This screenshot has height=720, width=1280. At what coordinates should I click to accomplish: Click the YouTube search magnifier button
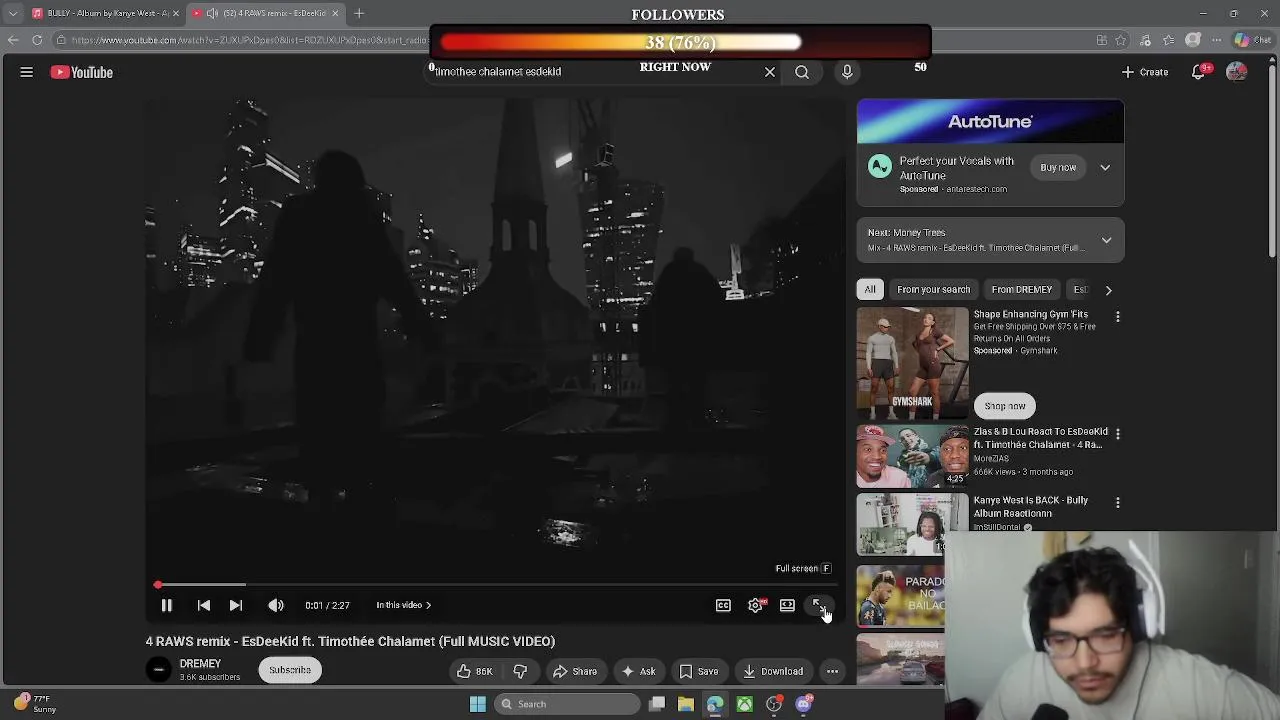tap(802, 72)
